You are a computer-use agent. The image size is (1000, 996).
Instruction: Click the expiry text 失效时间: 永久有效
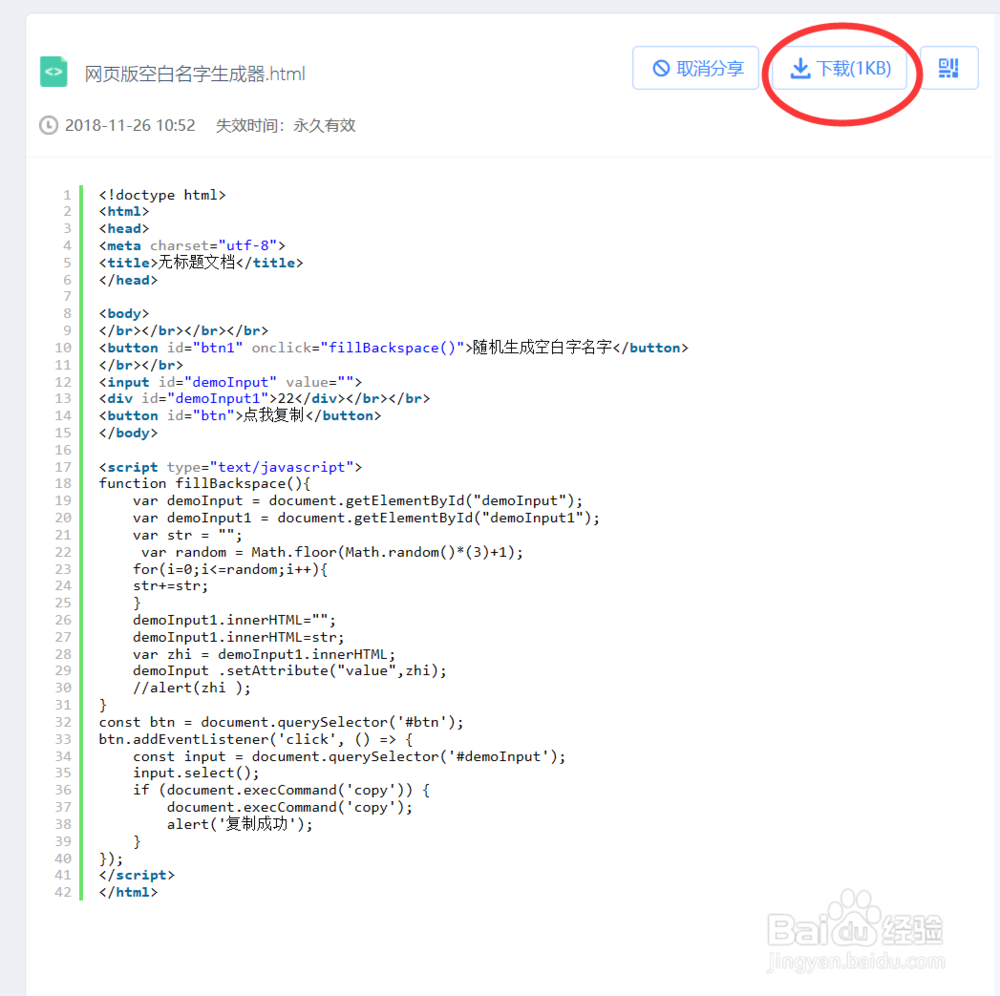tap(285, 125)
